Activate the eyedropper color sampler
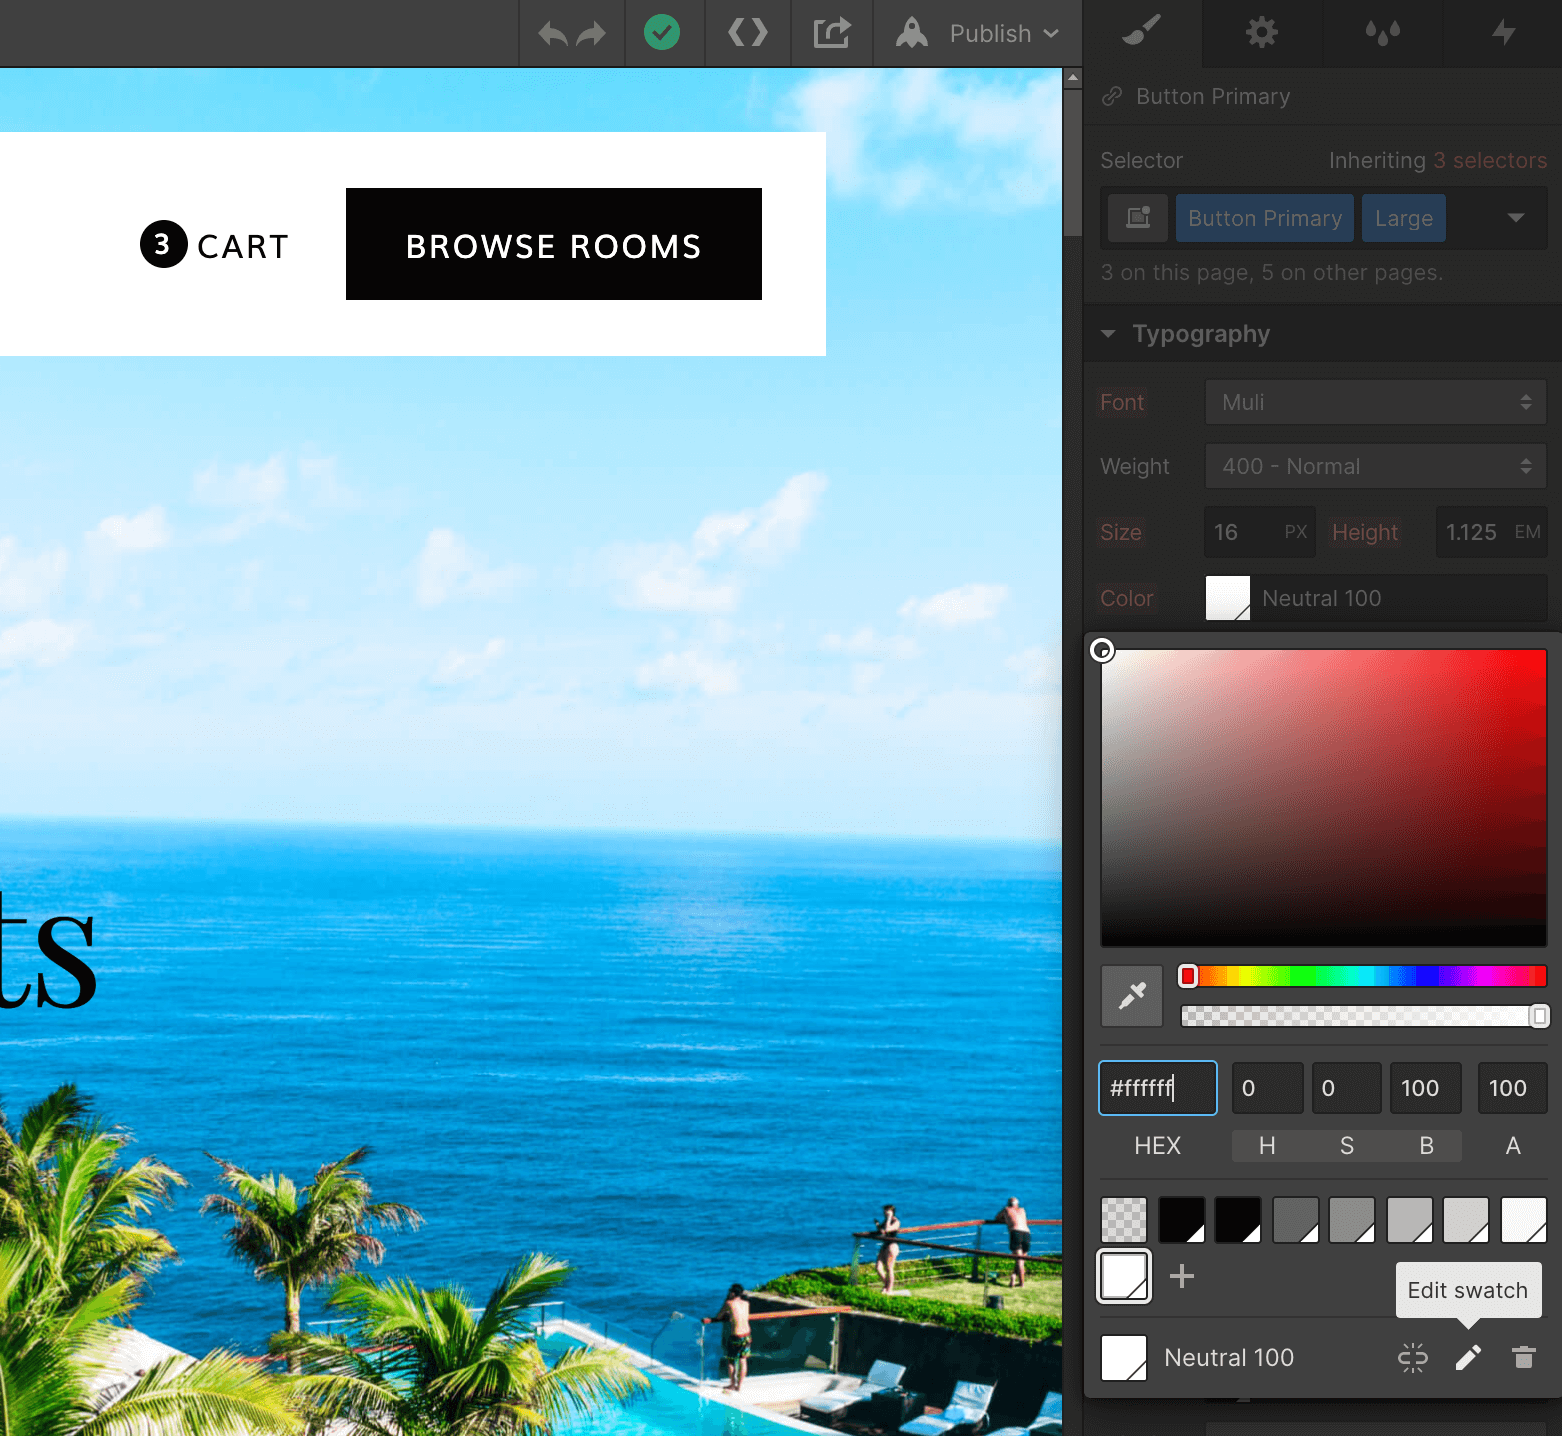 pos(1131,996)
